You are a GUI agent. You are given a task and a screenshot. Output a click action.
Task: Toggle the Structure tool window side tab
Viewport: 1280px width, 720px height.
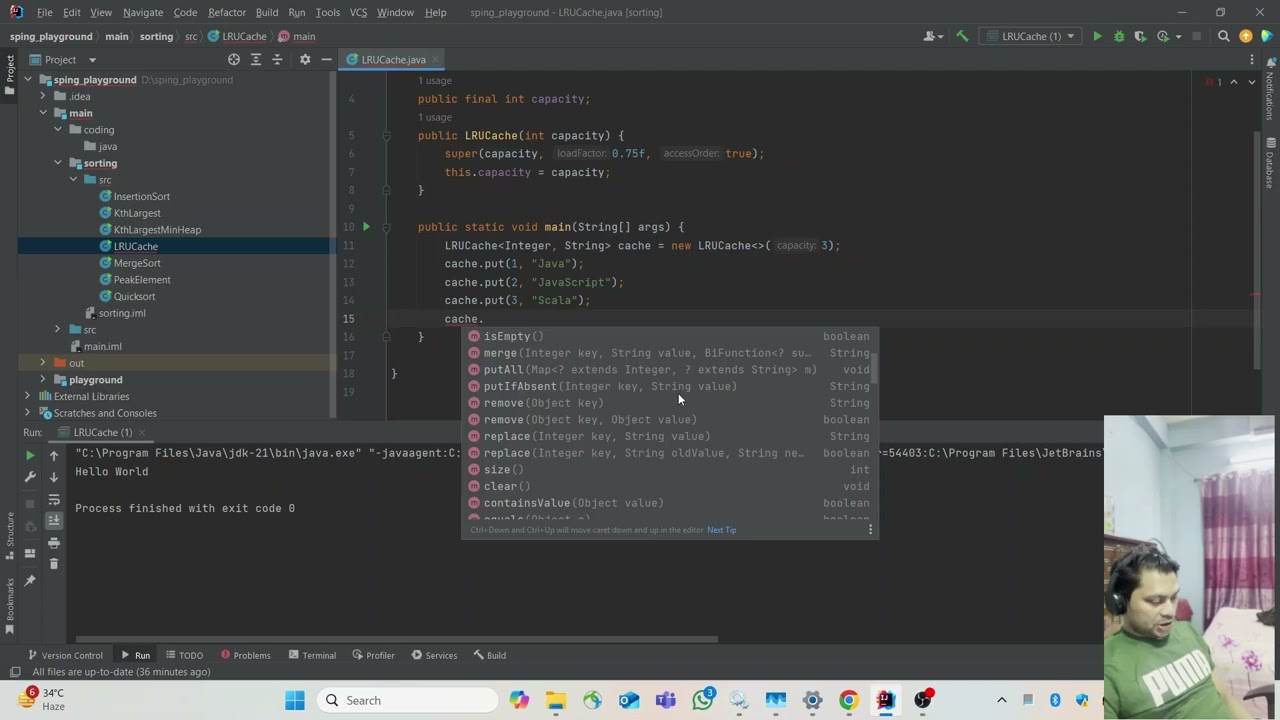[10, 538]
